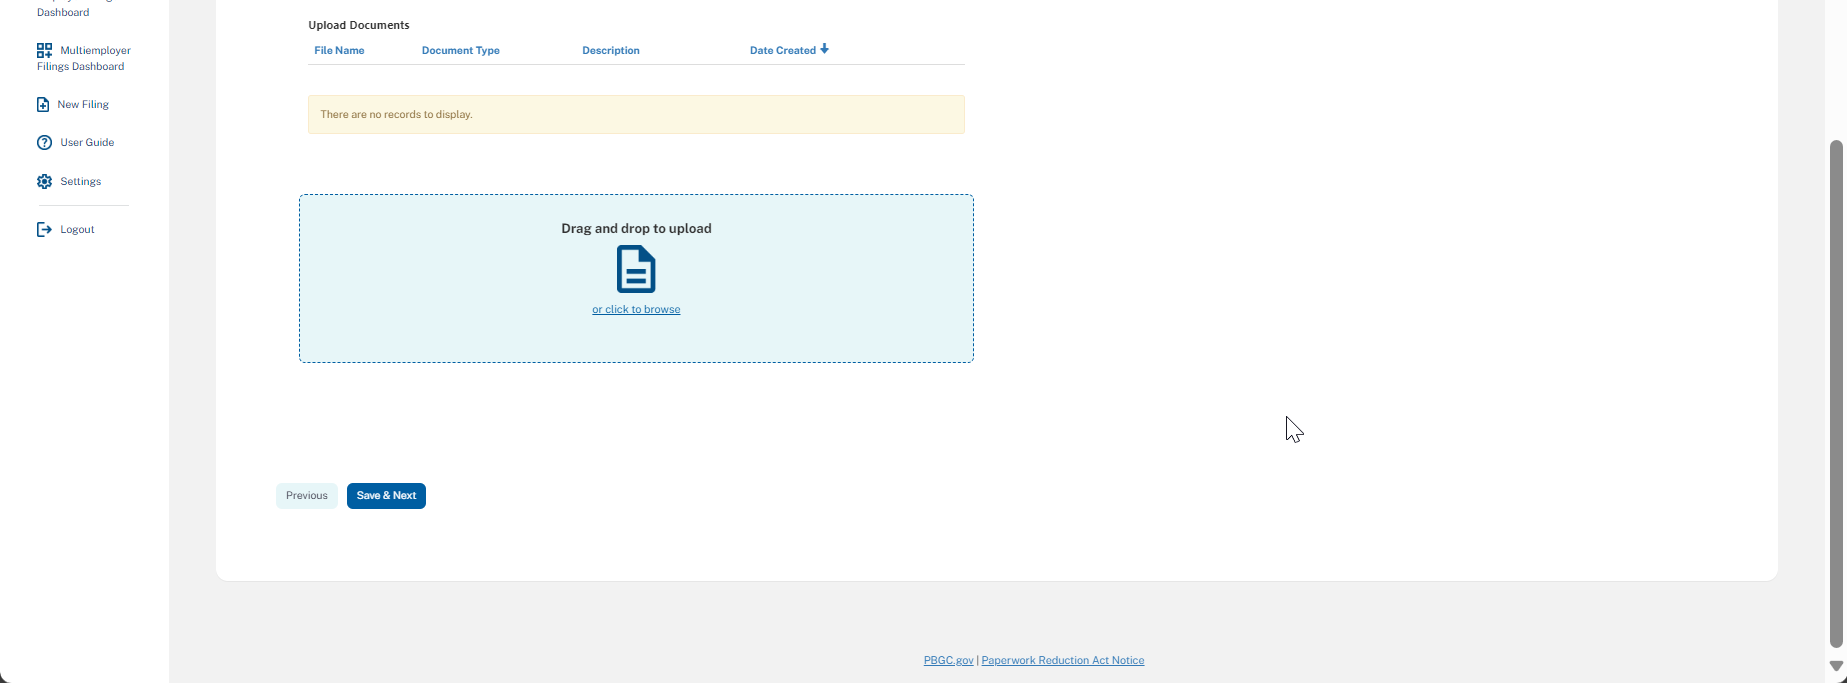The width and height of the screenshot is (1847, 683).
Task: Click the document icon in upload area
Action: click(x=636, y=270)
